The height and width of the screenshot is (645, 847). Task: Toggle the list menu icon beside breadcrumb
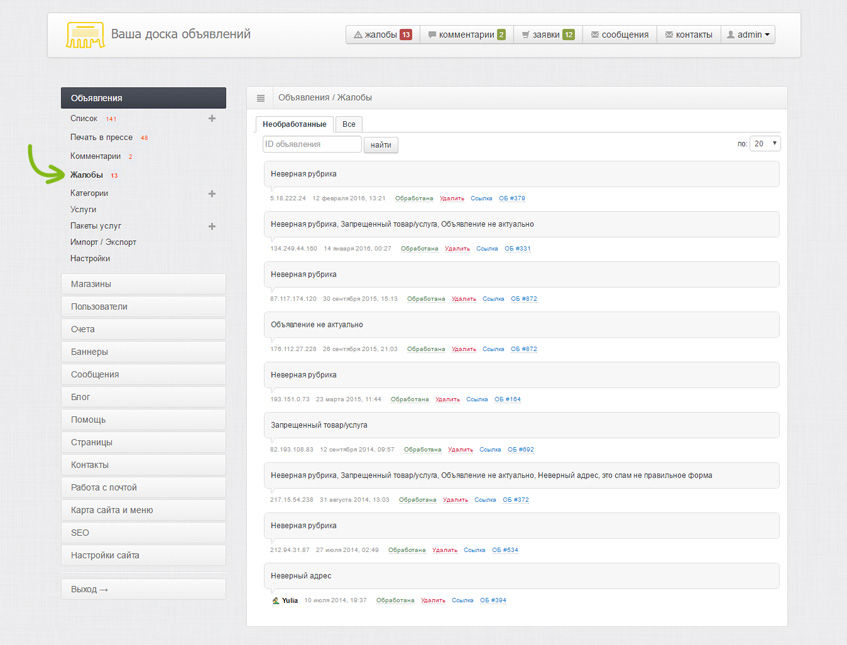coord(260,98)
